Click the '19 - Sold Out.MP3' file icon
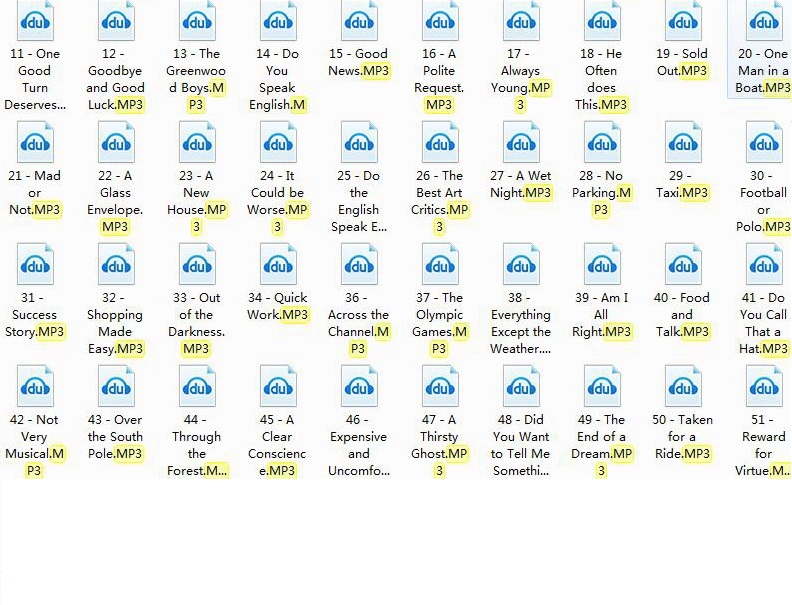Screen dimensions: 792x605 [x=683, y=21]
